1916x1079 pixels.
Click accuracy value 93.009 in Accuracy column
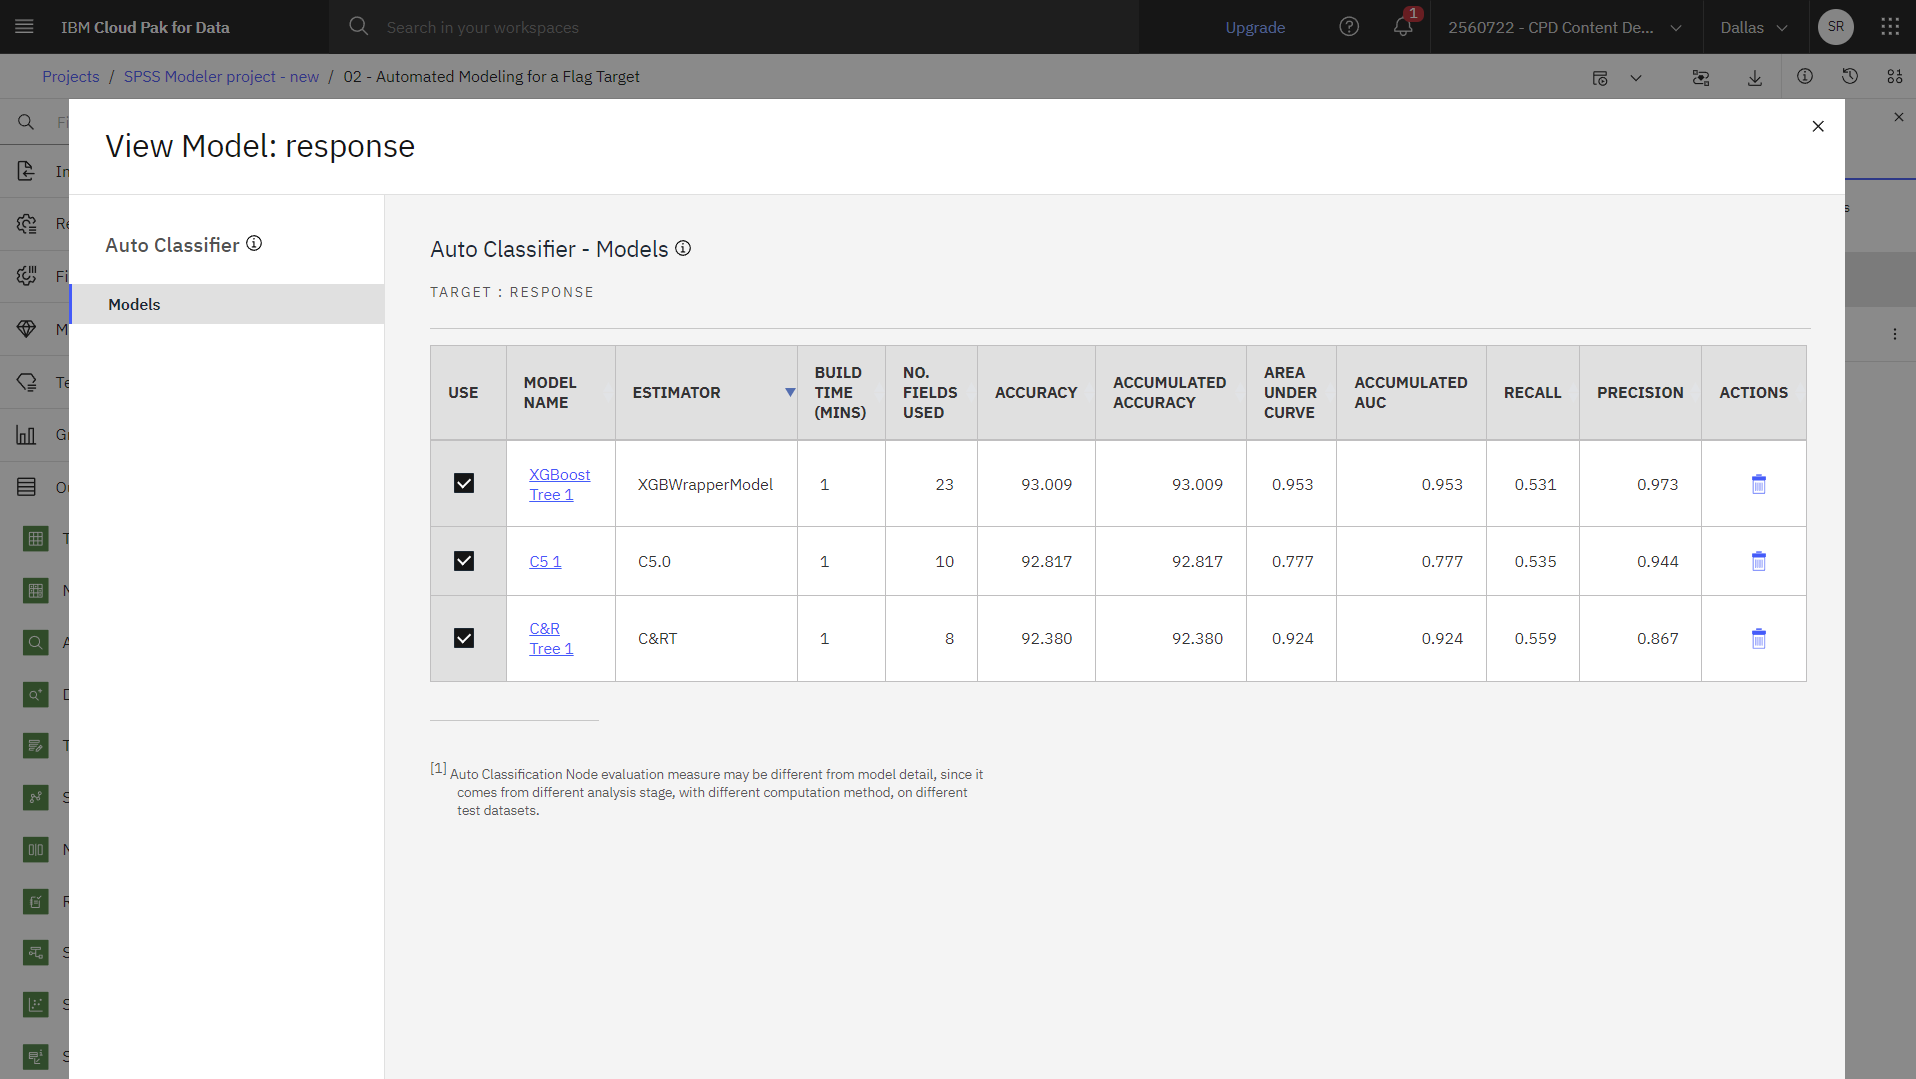pos(1046,484)
